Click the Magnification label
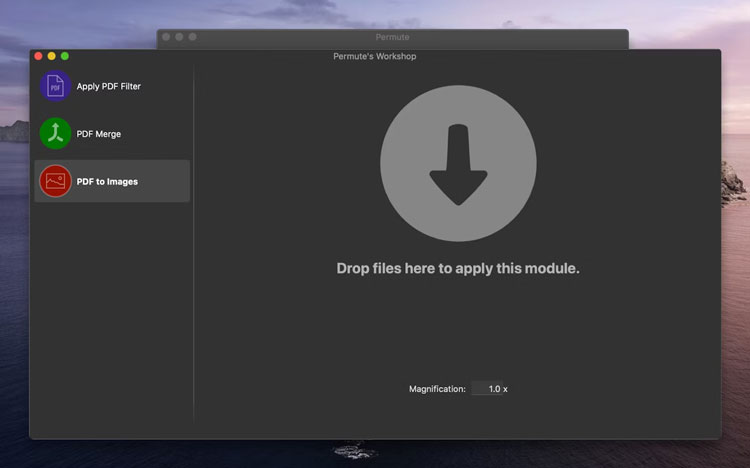Viewport: 750px width, 468px height. point(437,389)
